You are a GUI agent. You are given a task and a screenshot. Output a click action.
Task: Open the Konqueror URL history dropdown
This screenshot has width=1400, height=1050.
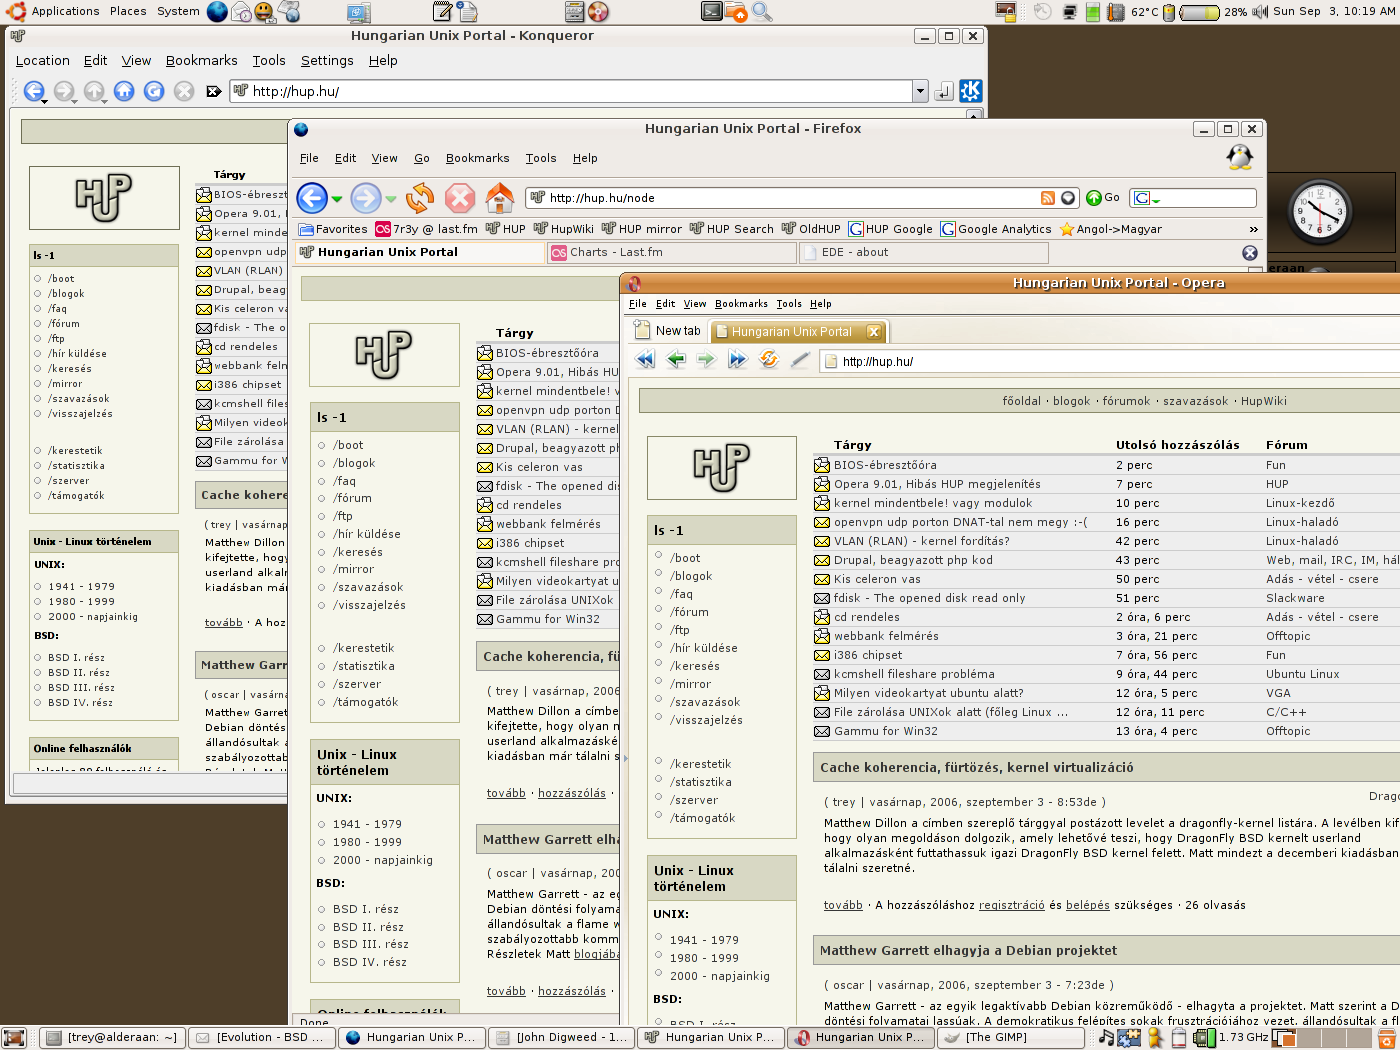(920, 91)
